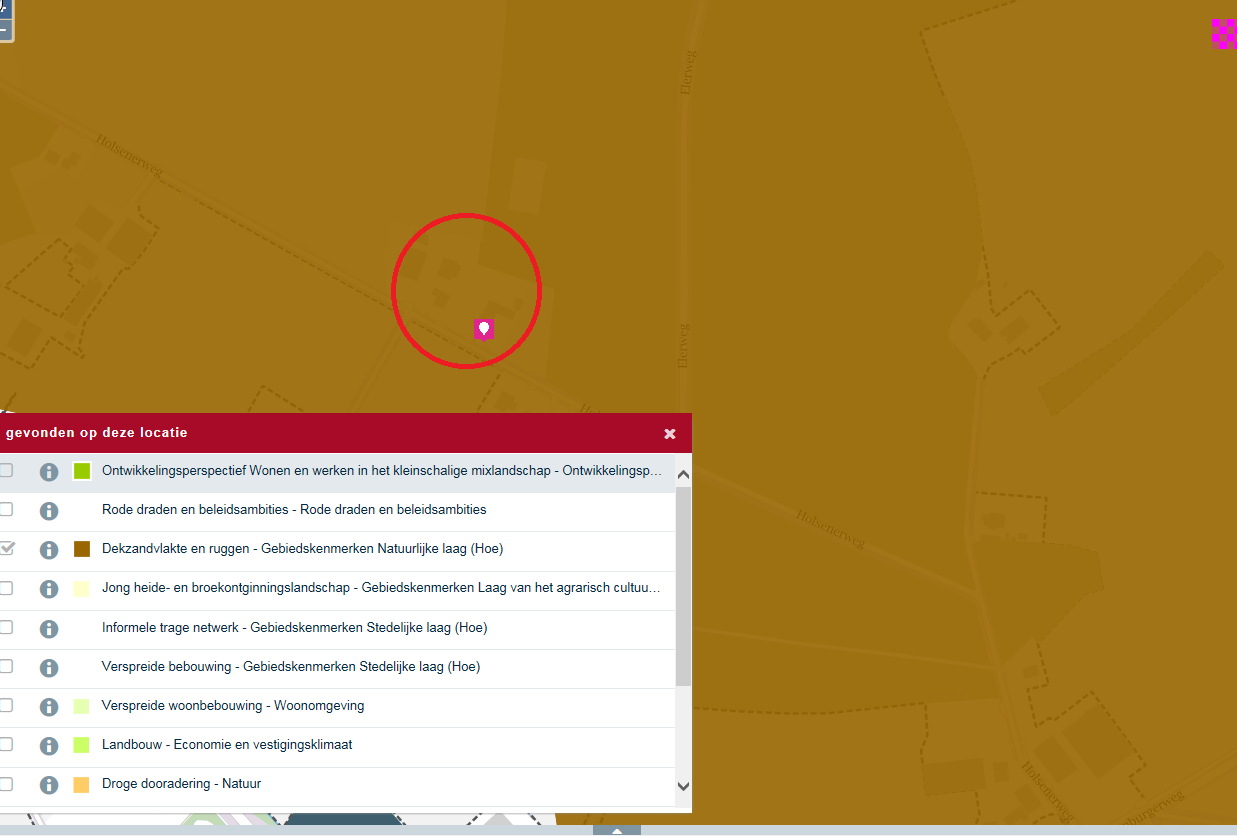Enable Verspreide woonbebouwing layer checkbox
The image size is (1237, 836).
[6, 705]
